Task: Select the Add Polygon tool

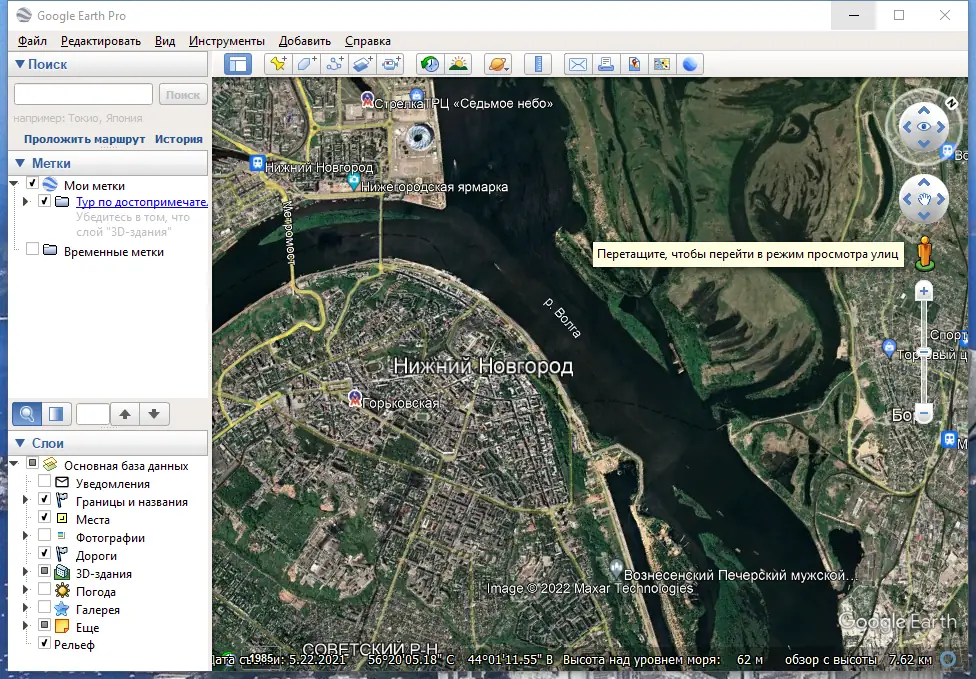Action: pyautogui.click(x=306, y=64)
